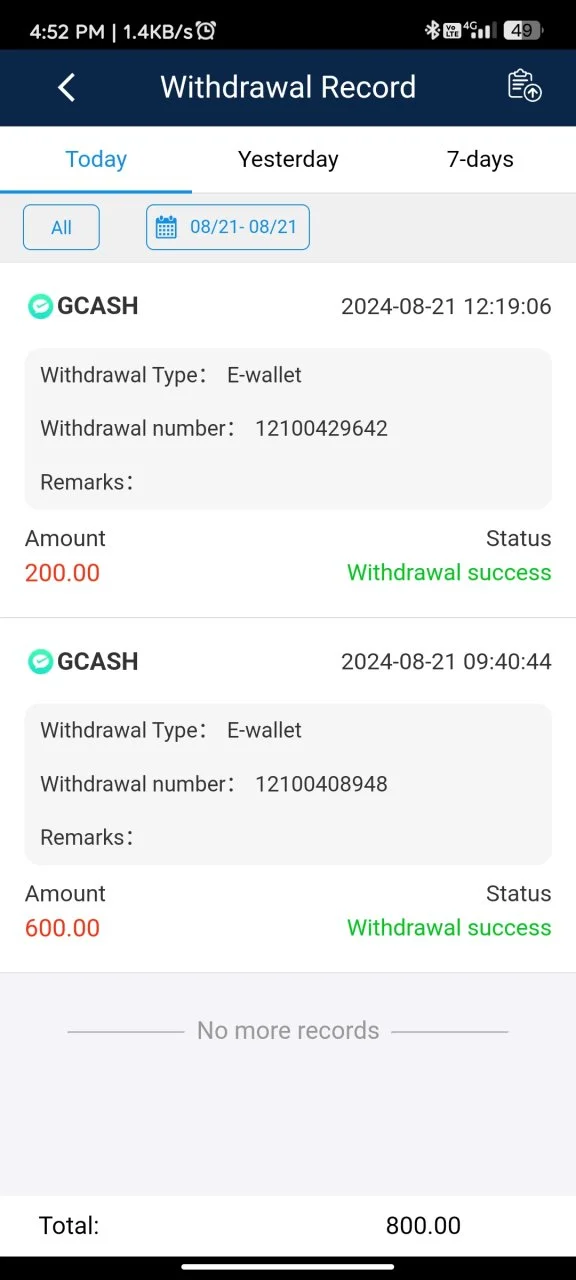Tap the GCASH logo in 09:40:44 record
The height and width of the screenshot is (1280, 576).
[40, 661]
